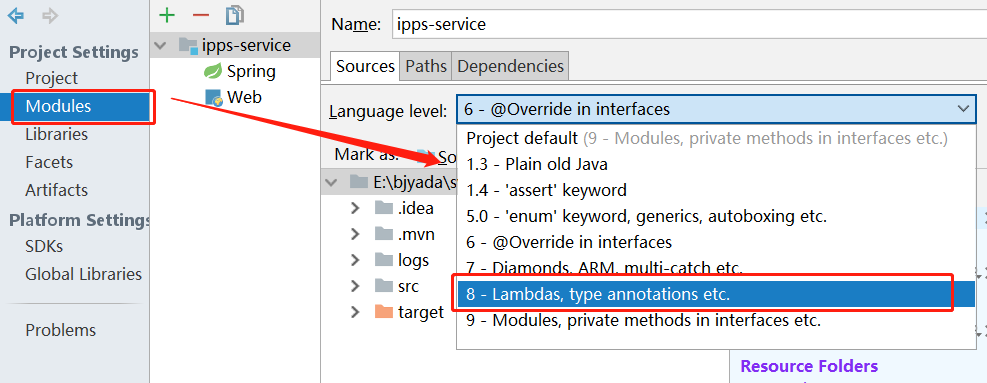The height and width of the screenshot is (383, 987).
Task: Click the target folder label
Action: (x=420, y=312)
